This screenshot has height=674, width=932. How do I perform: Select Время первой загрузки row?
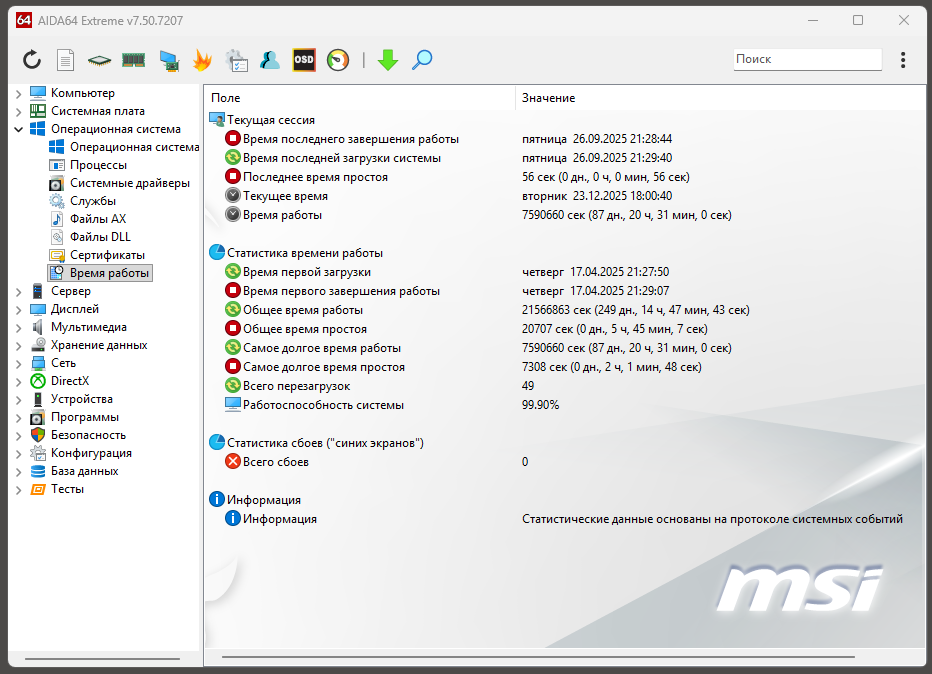pyautogui.click(x=565, y=272)
